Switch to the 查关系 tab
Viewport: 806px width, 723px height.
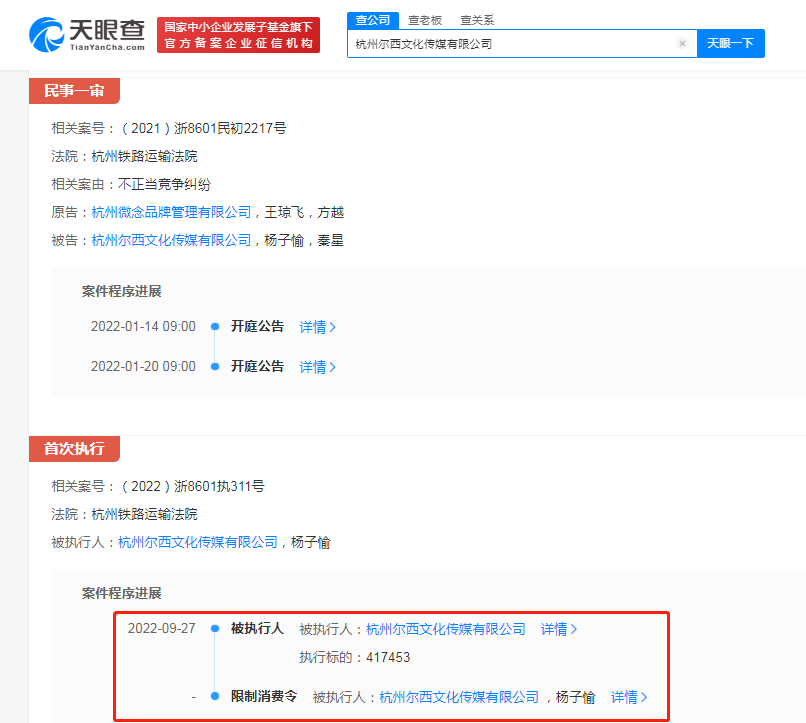click(477, 21)
